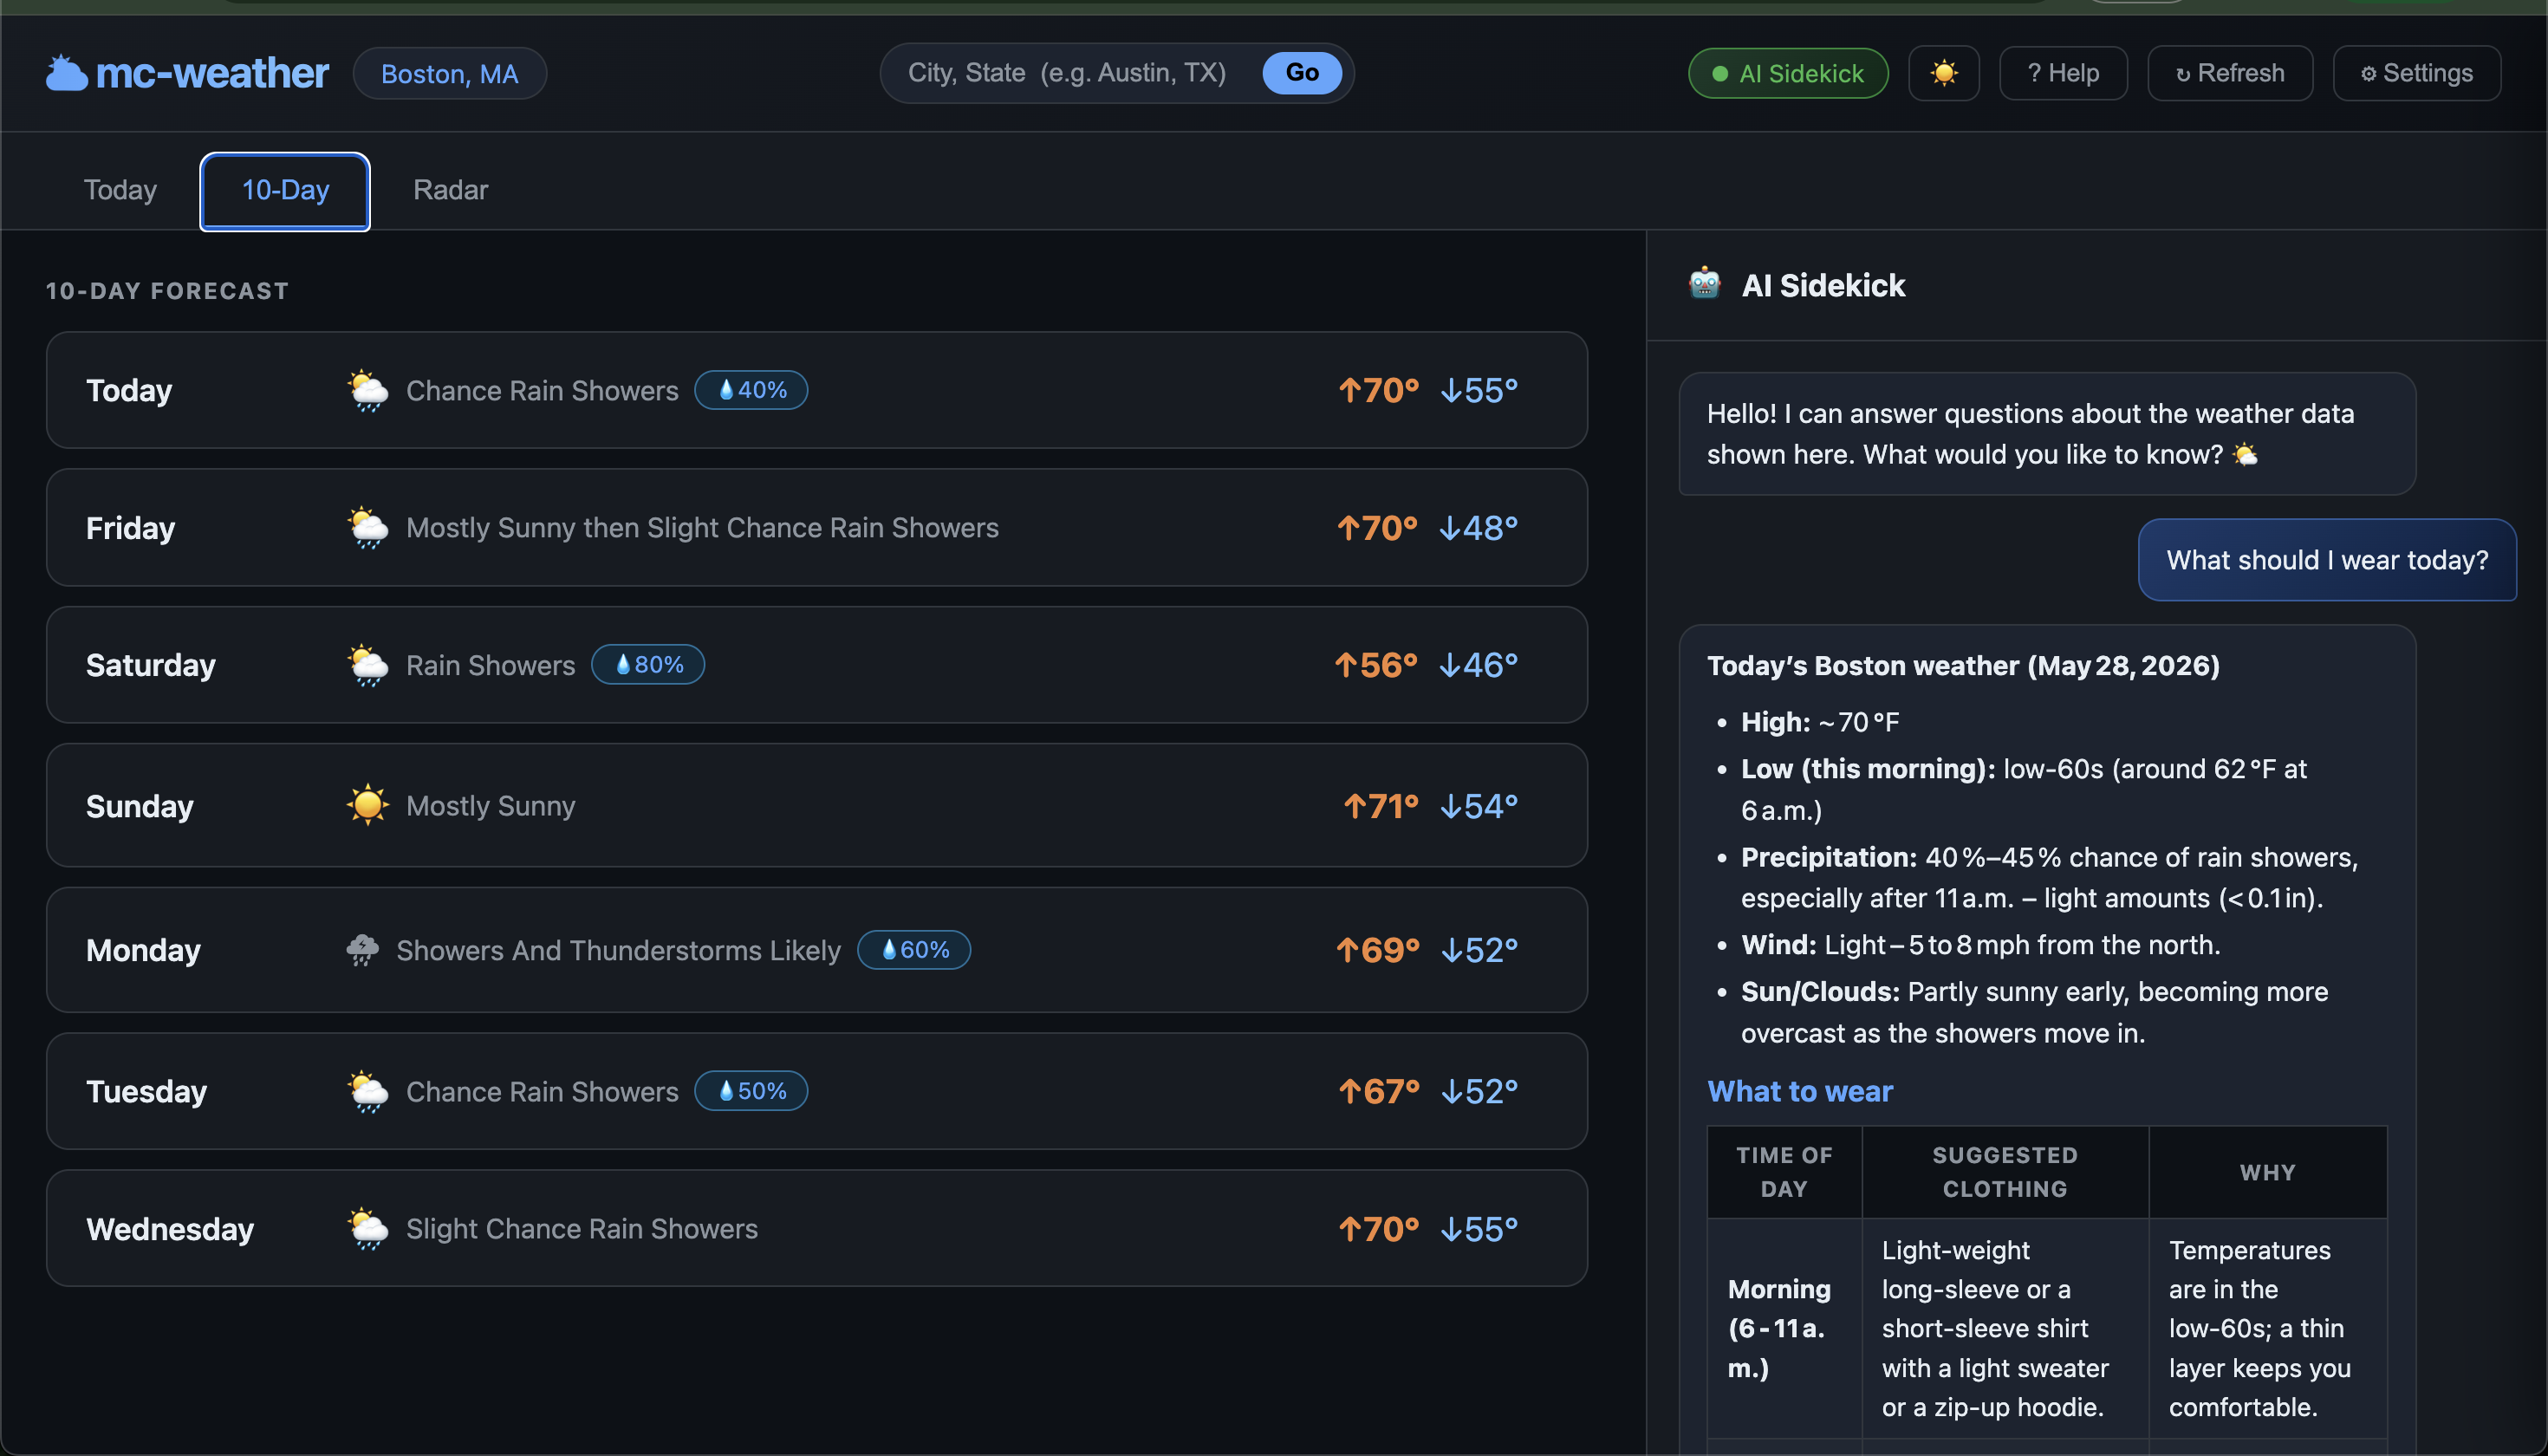Click Saturday's 80% precipitation badge
This screenshot has height=1456, width=2548.
[648, 664]
